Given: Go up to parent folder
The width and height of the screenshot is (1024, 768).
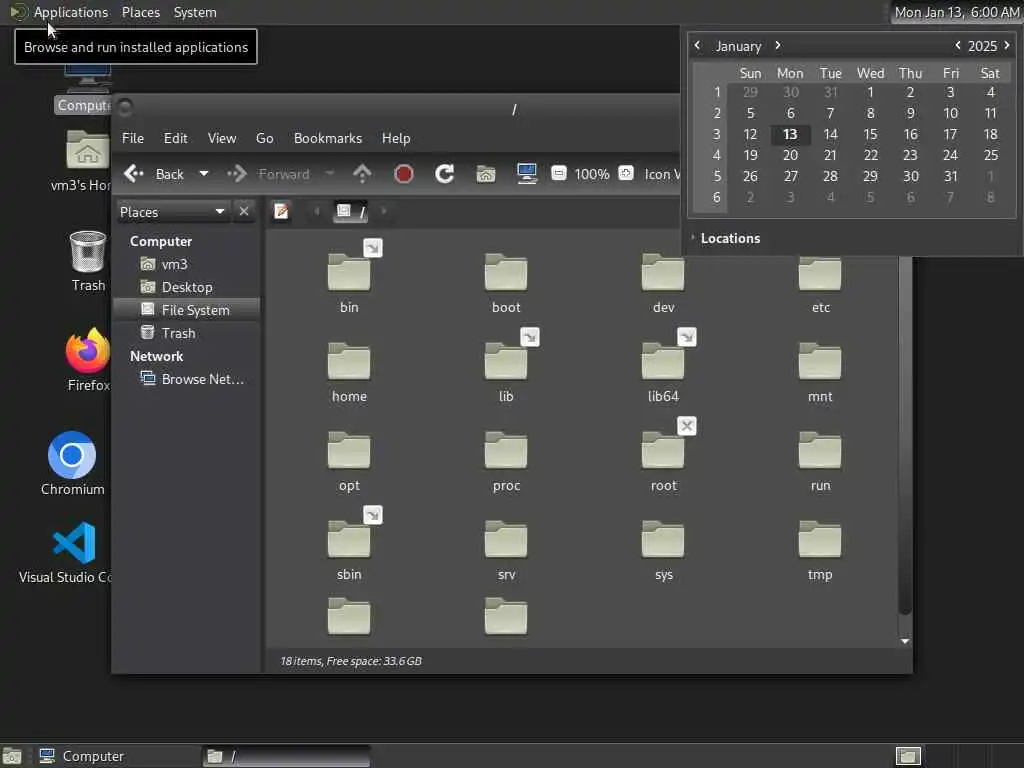Looking at the screenshot, I should [362, 174].
